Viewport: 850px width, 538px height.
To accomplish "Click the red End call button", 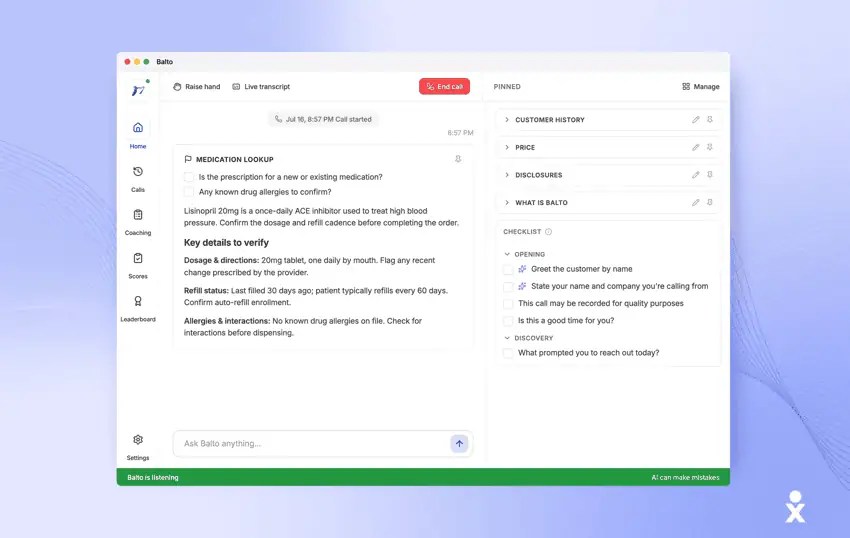I will (444, 87).
